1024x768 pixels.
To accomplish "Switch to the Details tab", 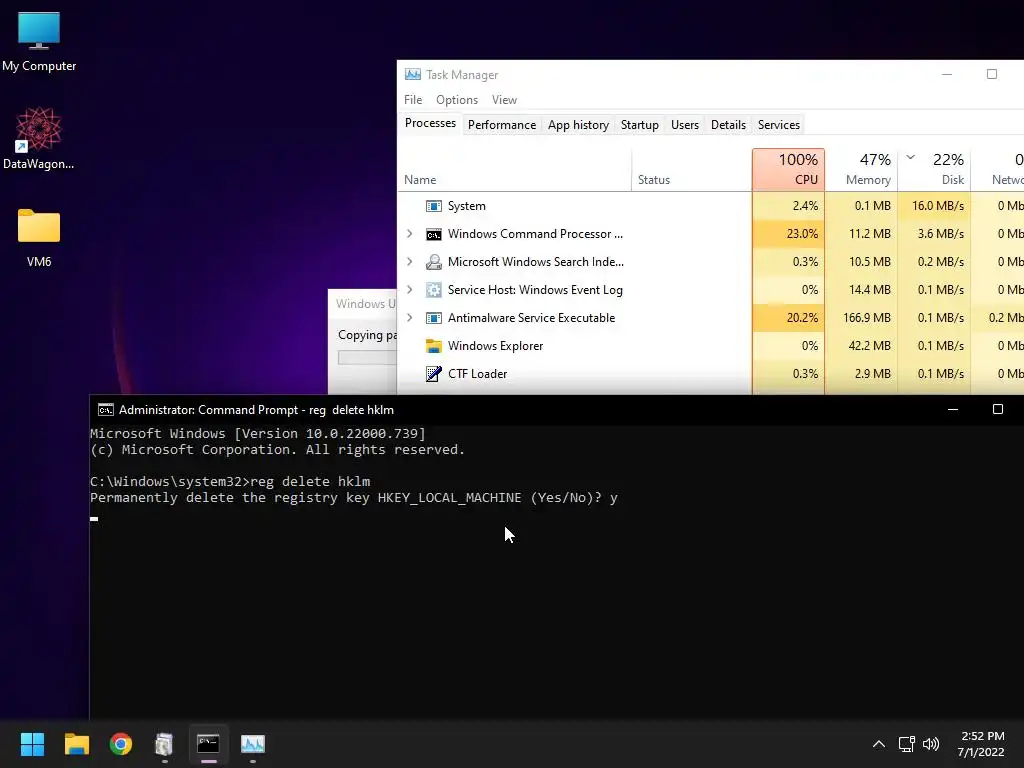I will coord(728,125).
